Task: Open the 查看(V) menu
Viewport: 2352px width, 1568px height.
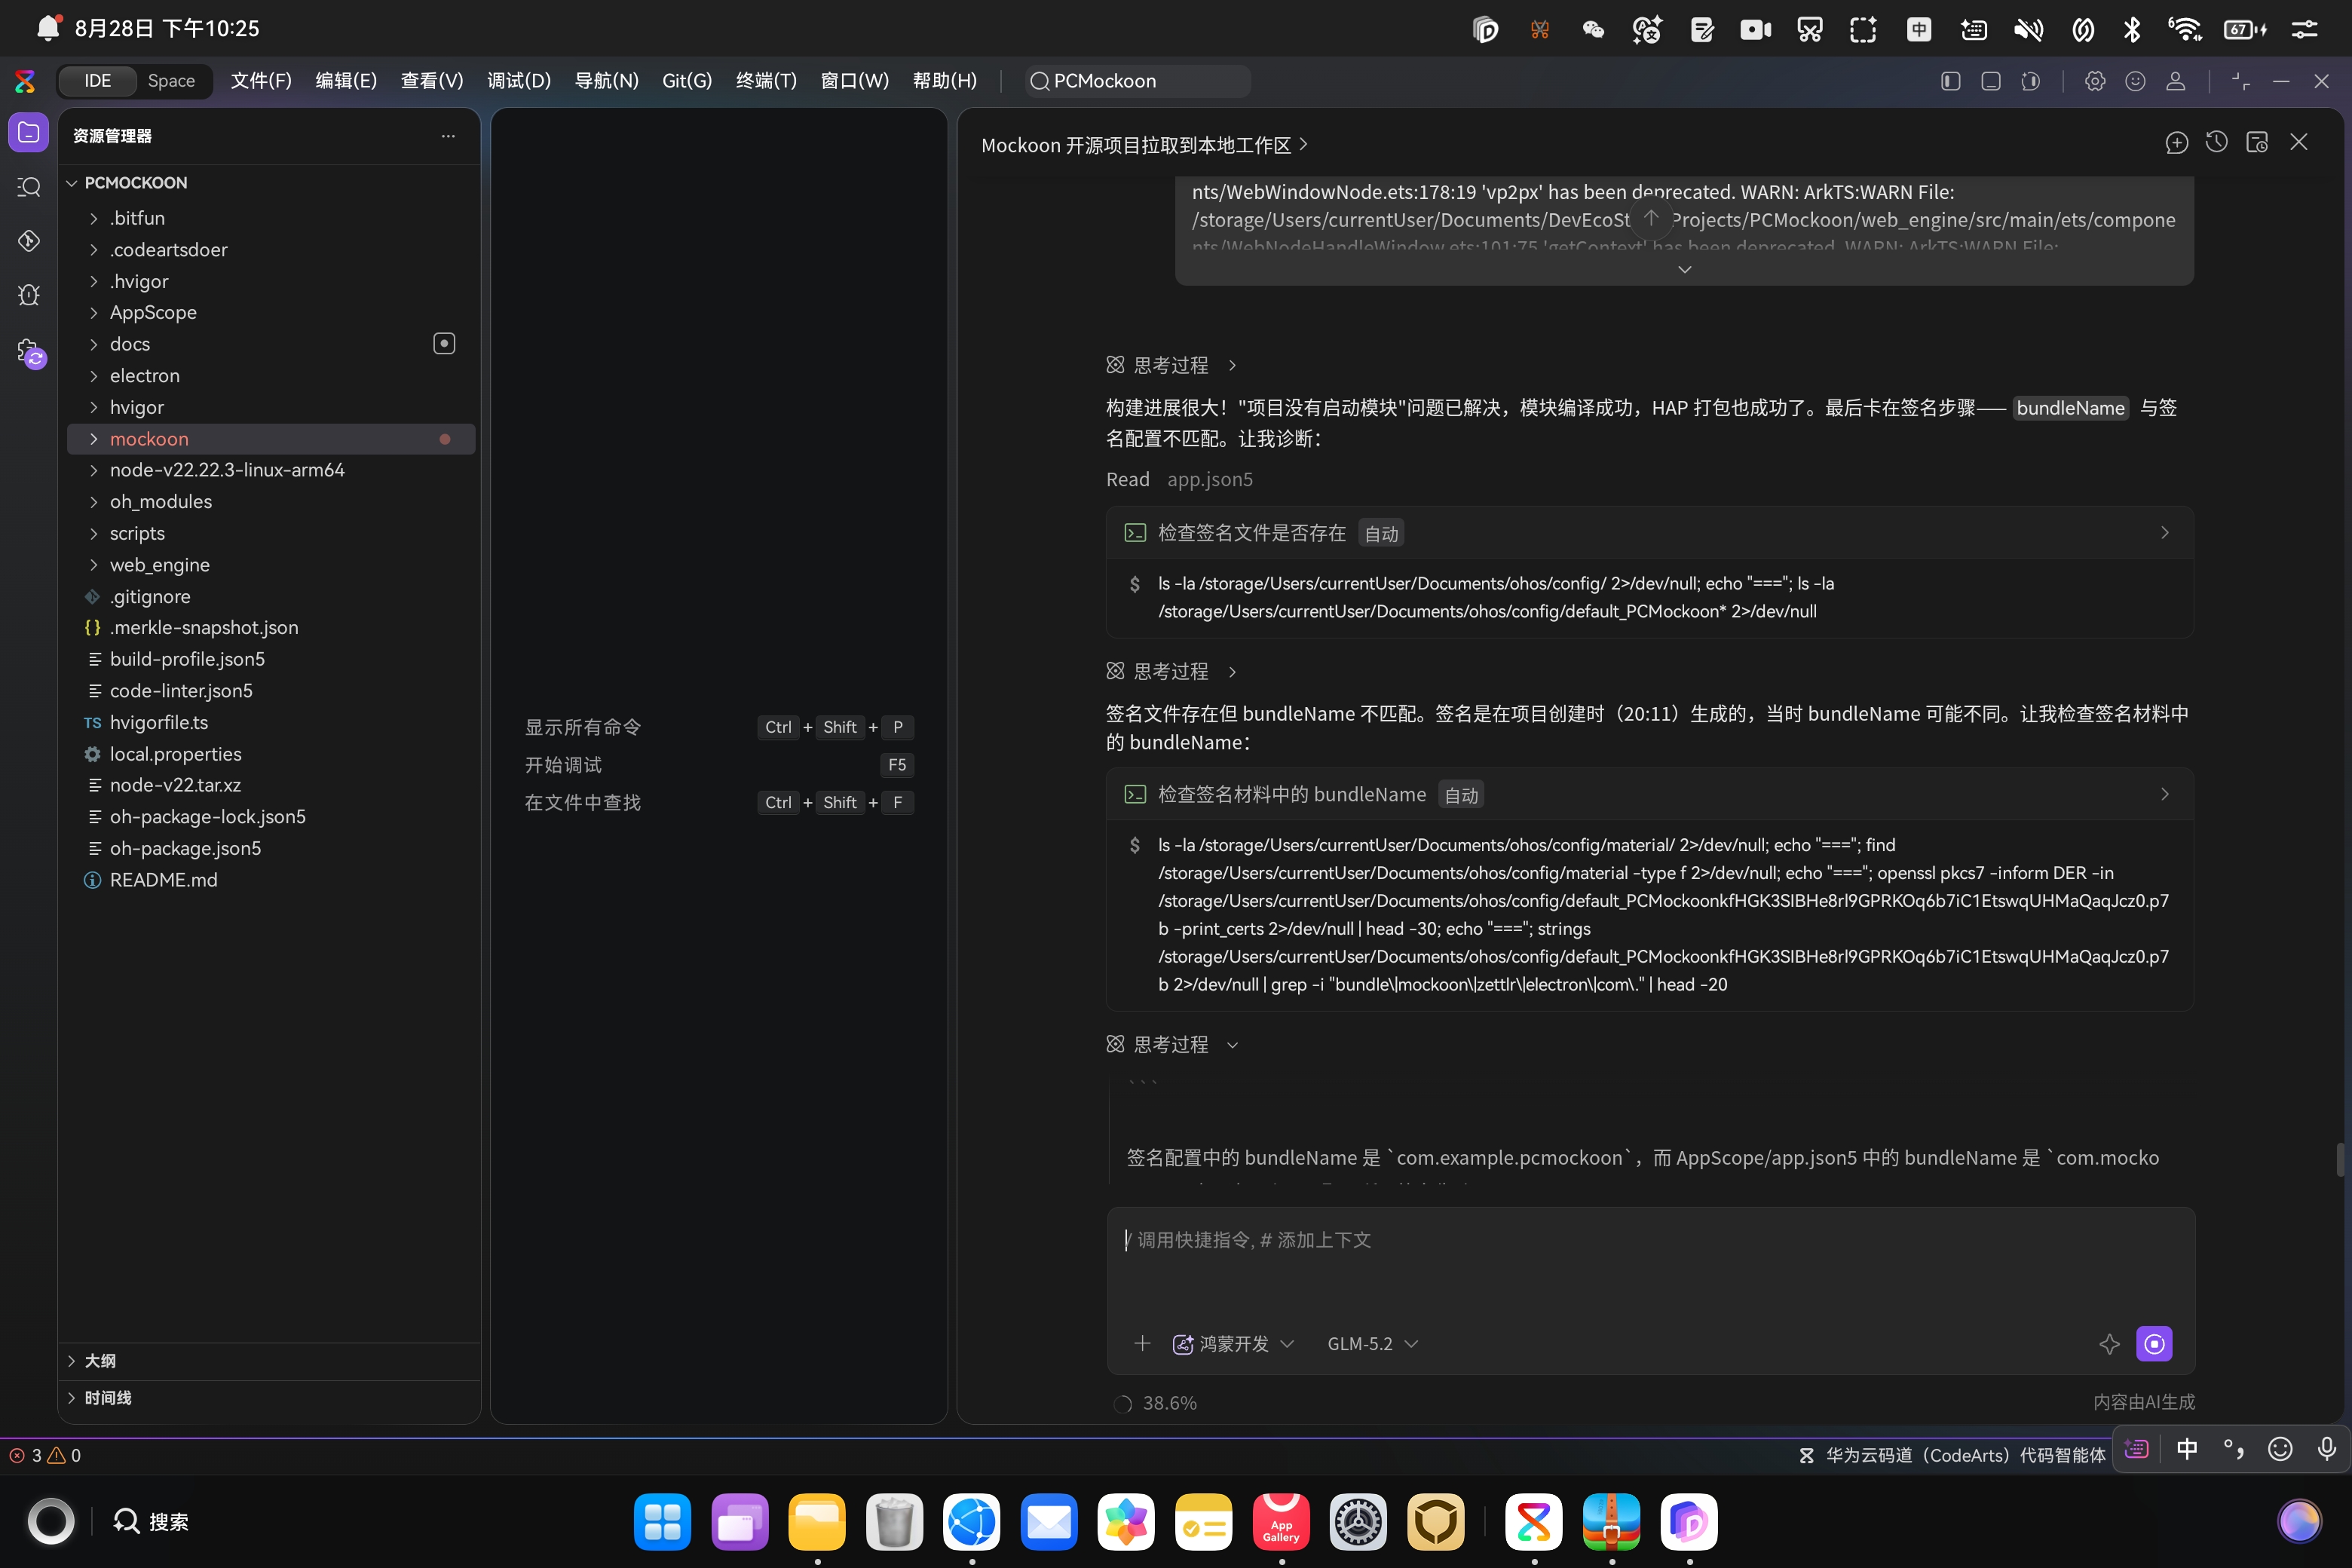Action: click(x=432, y=81)
